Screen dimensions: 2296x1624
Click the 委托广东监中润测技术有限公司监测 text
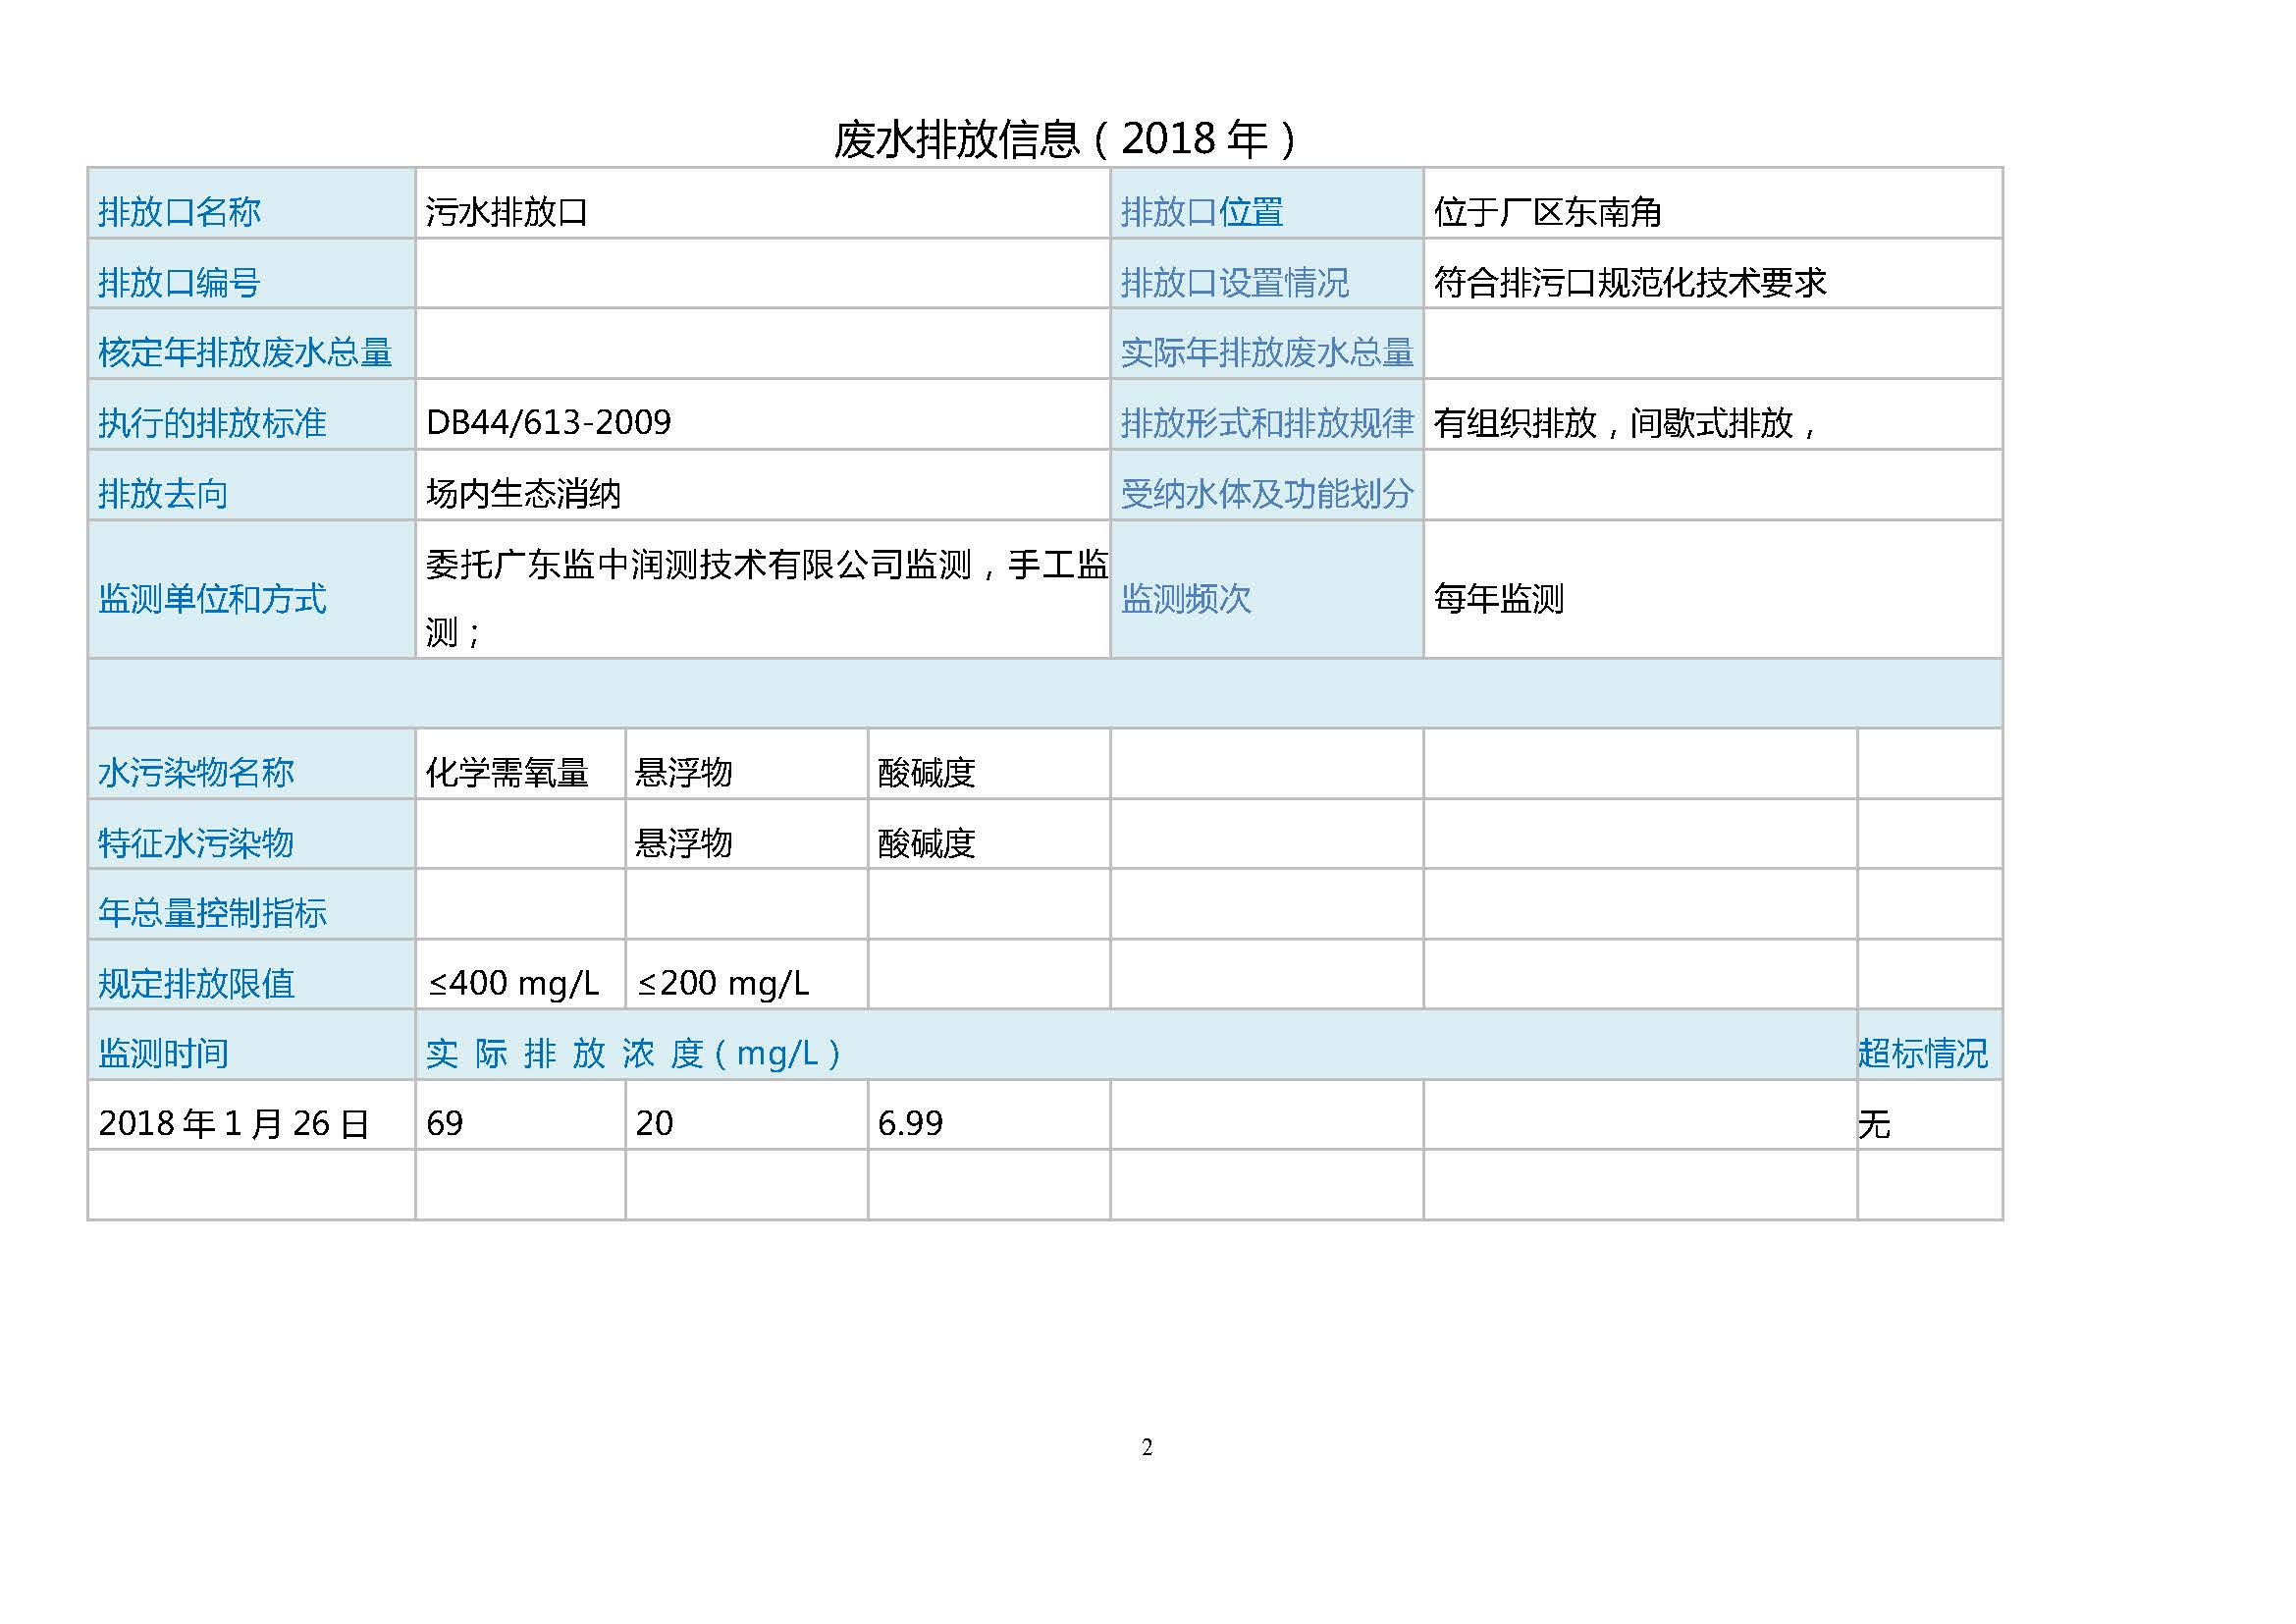pyautogui.click(x=699, y=565)
